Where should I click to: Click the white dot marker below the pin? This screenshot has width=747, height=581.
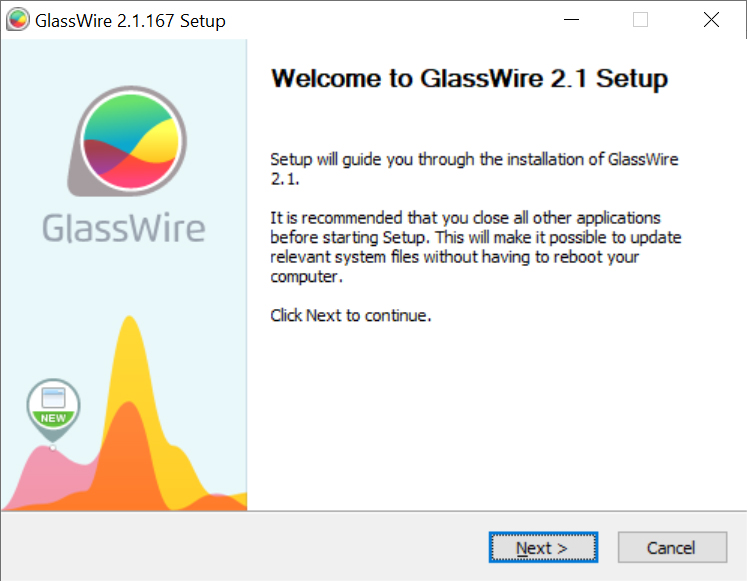pos(53,448)
